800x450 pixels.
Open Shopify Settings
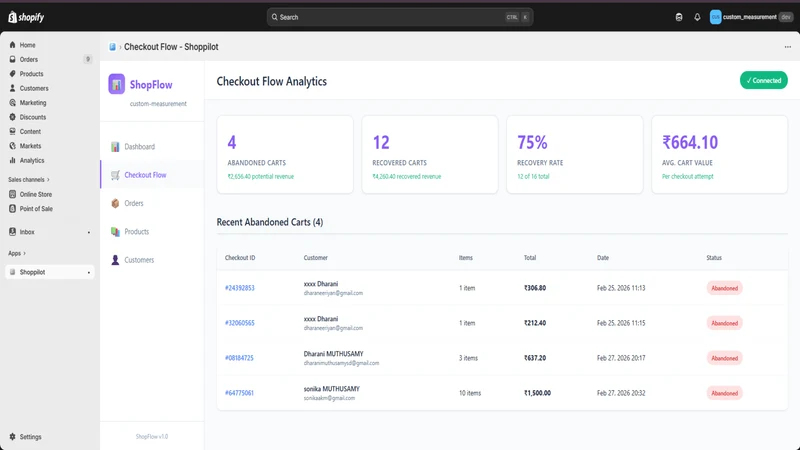click(30, 437)
